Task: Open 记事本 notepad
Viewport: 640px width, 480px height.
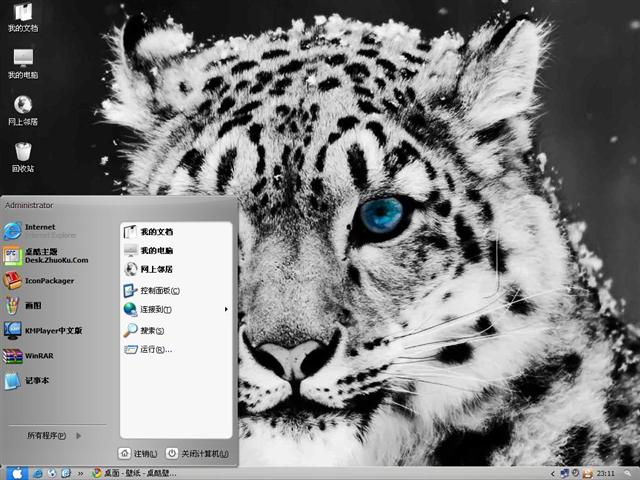Action: pyautogui.click(x=27, y=380)
